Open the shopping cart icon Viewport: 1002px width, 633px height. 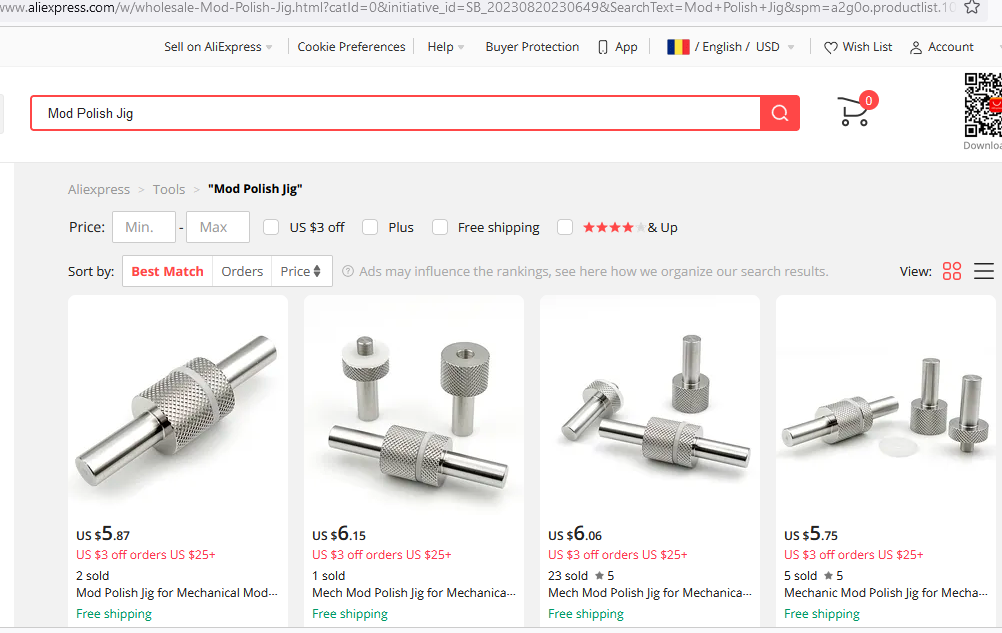point(853,112)
